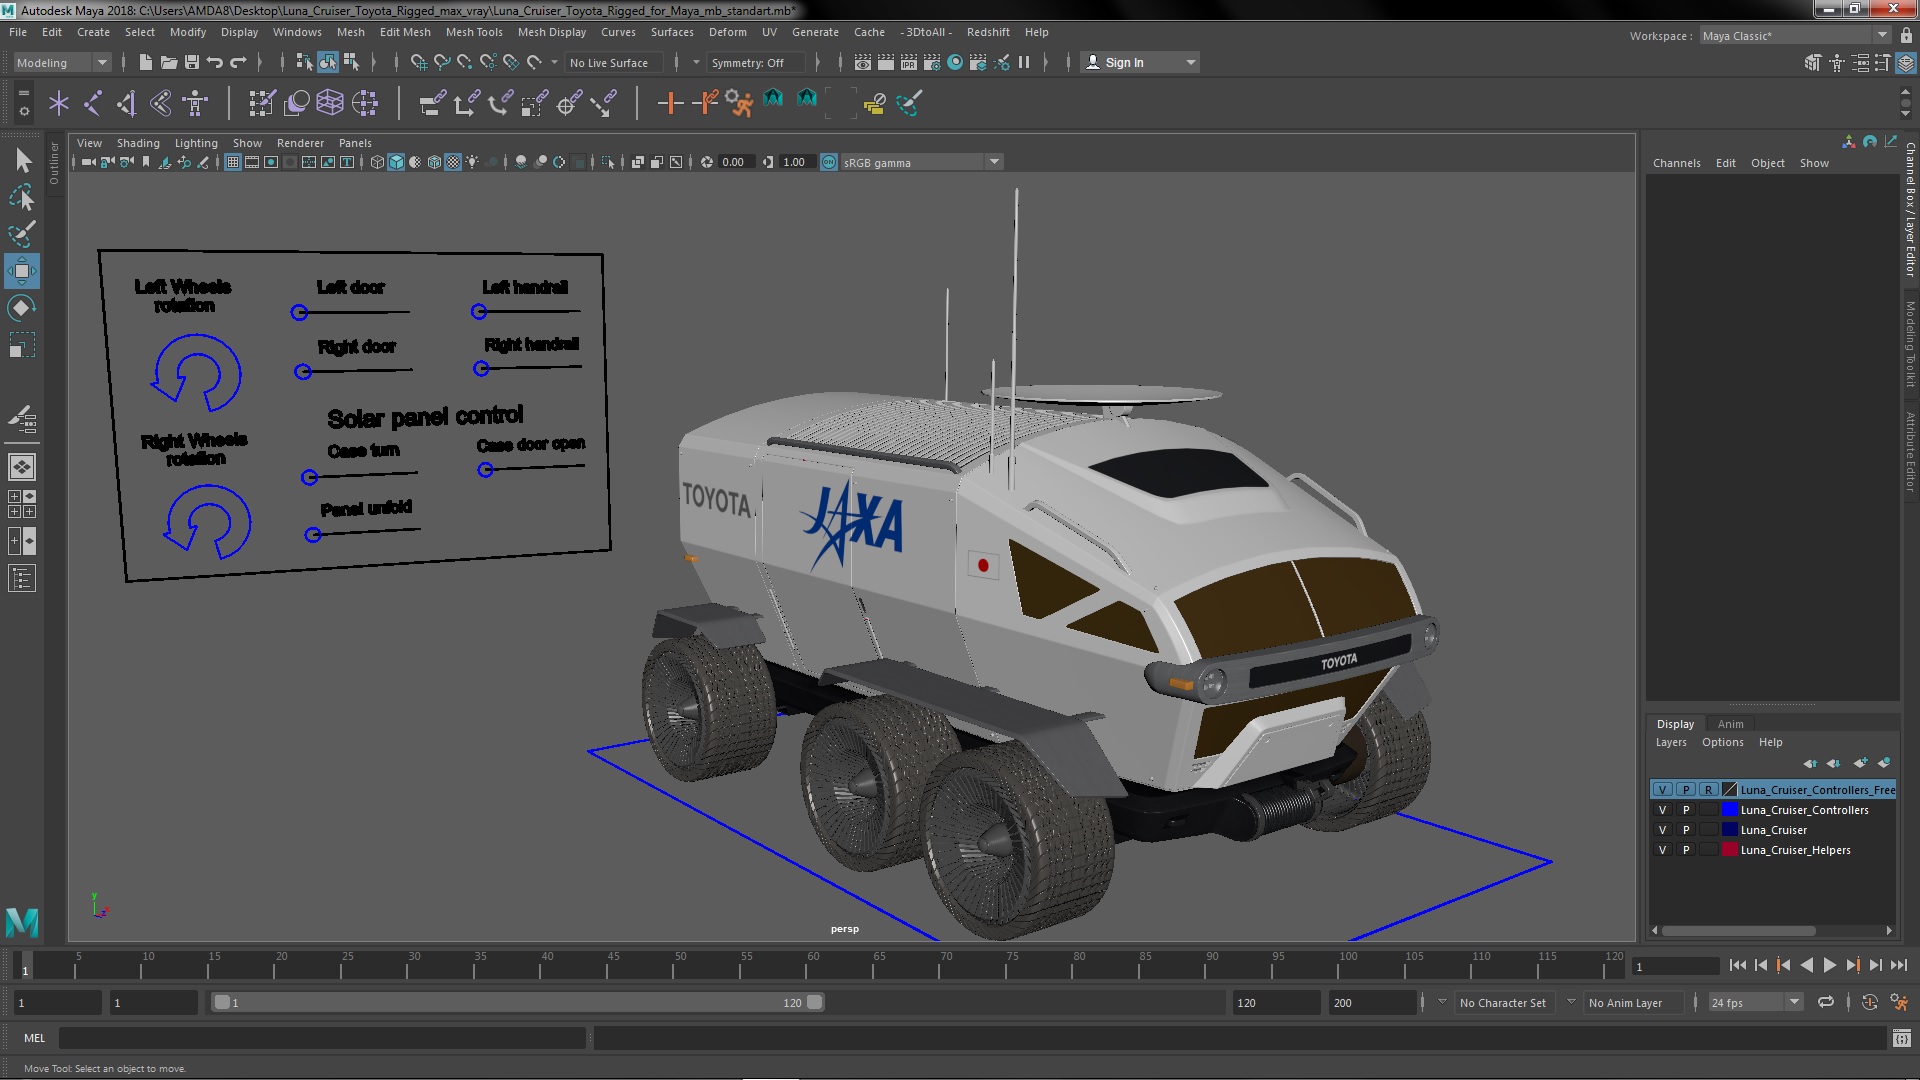Image resolution: width=1920 pixels, height=1080 pixels.
Task: Click the Play forwards button
Action: click(x=1829, y=965)
